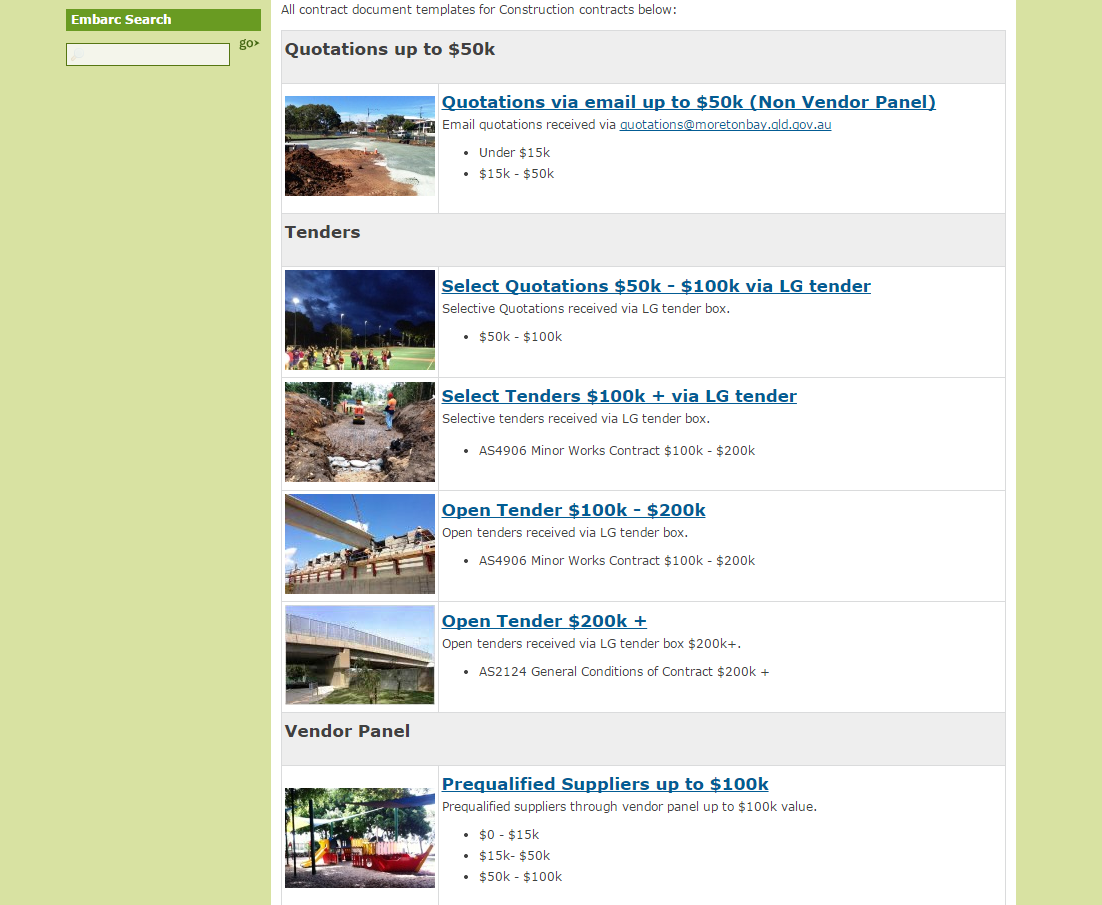Screen dimensions: 1102x905
Task: Select AS2124 General Conditions of Contract item
Action: pyautogui.click(x=623, y=672)
